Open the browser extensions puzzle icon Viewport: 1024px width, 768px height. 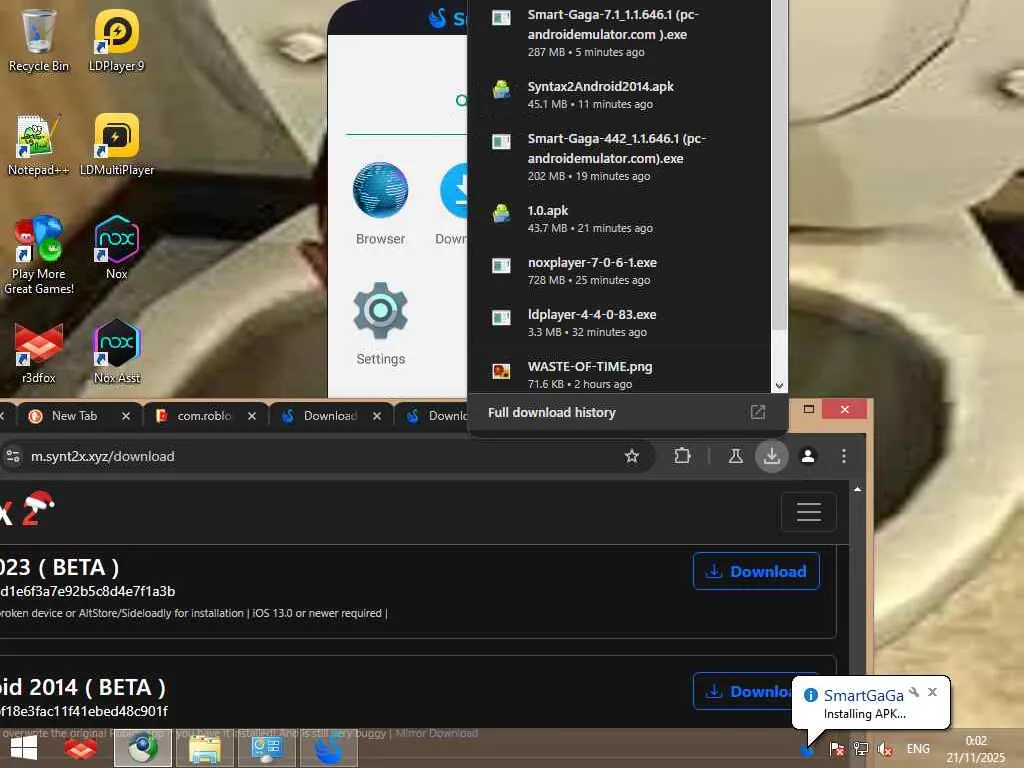682,456
